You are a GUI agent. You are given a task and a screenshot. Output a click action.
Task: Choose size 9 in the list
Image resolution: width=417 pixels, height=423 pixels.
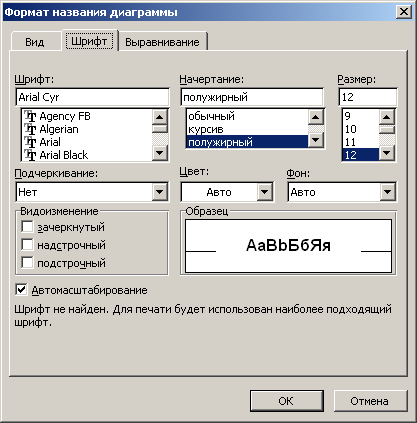pyautogui.click(x=361, y=116)
